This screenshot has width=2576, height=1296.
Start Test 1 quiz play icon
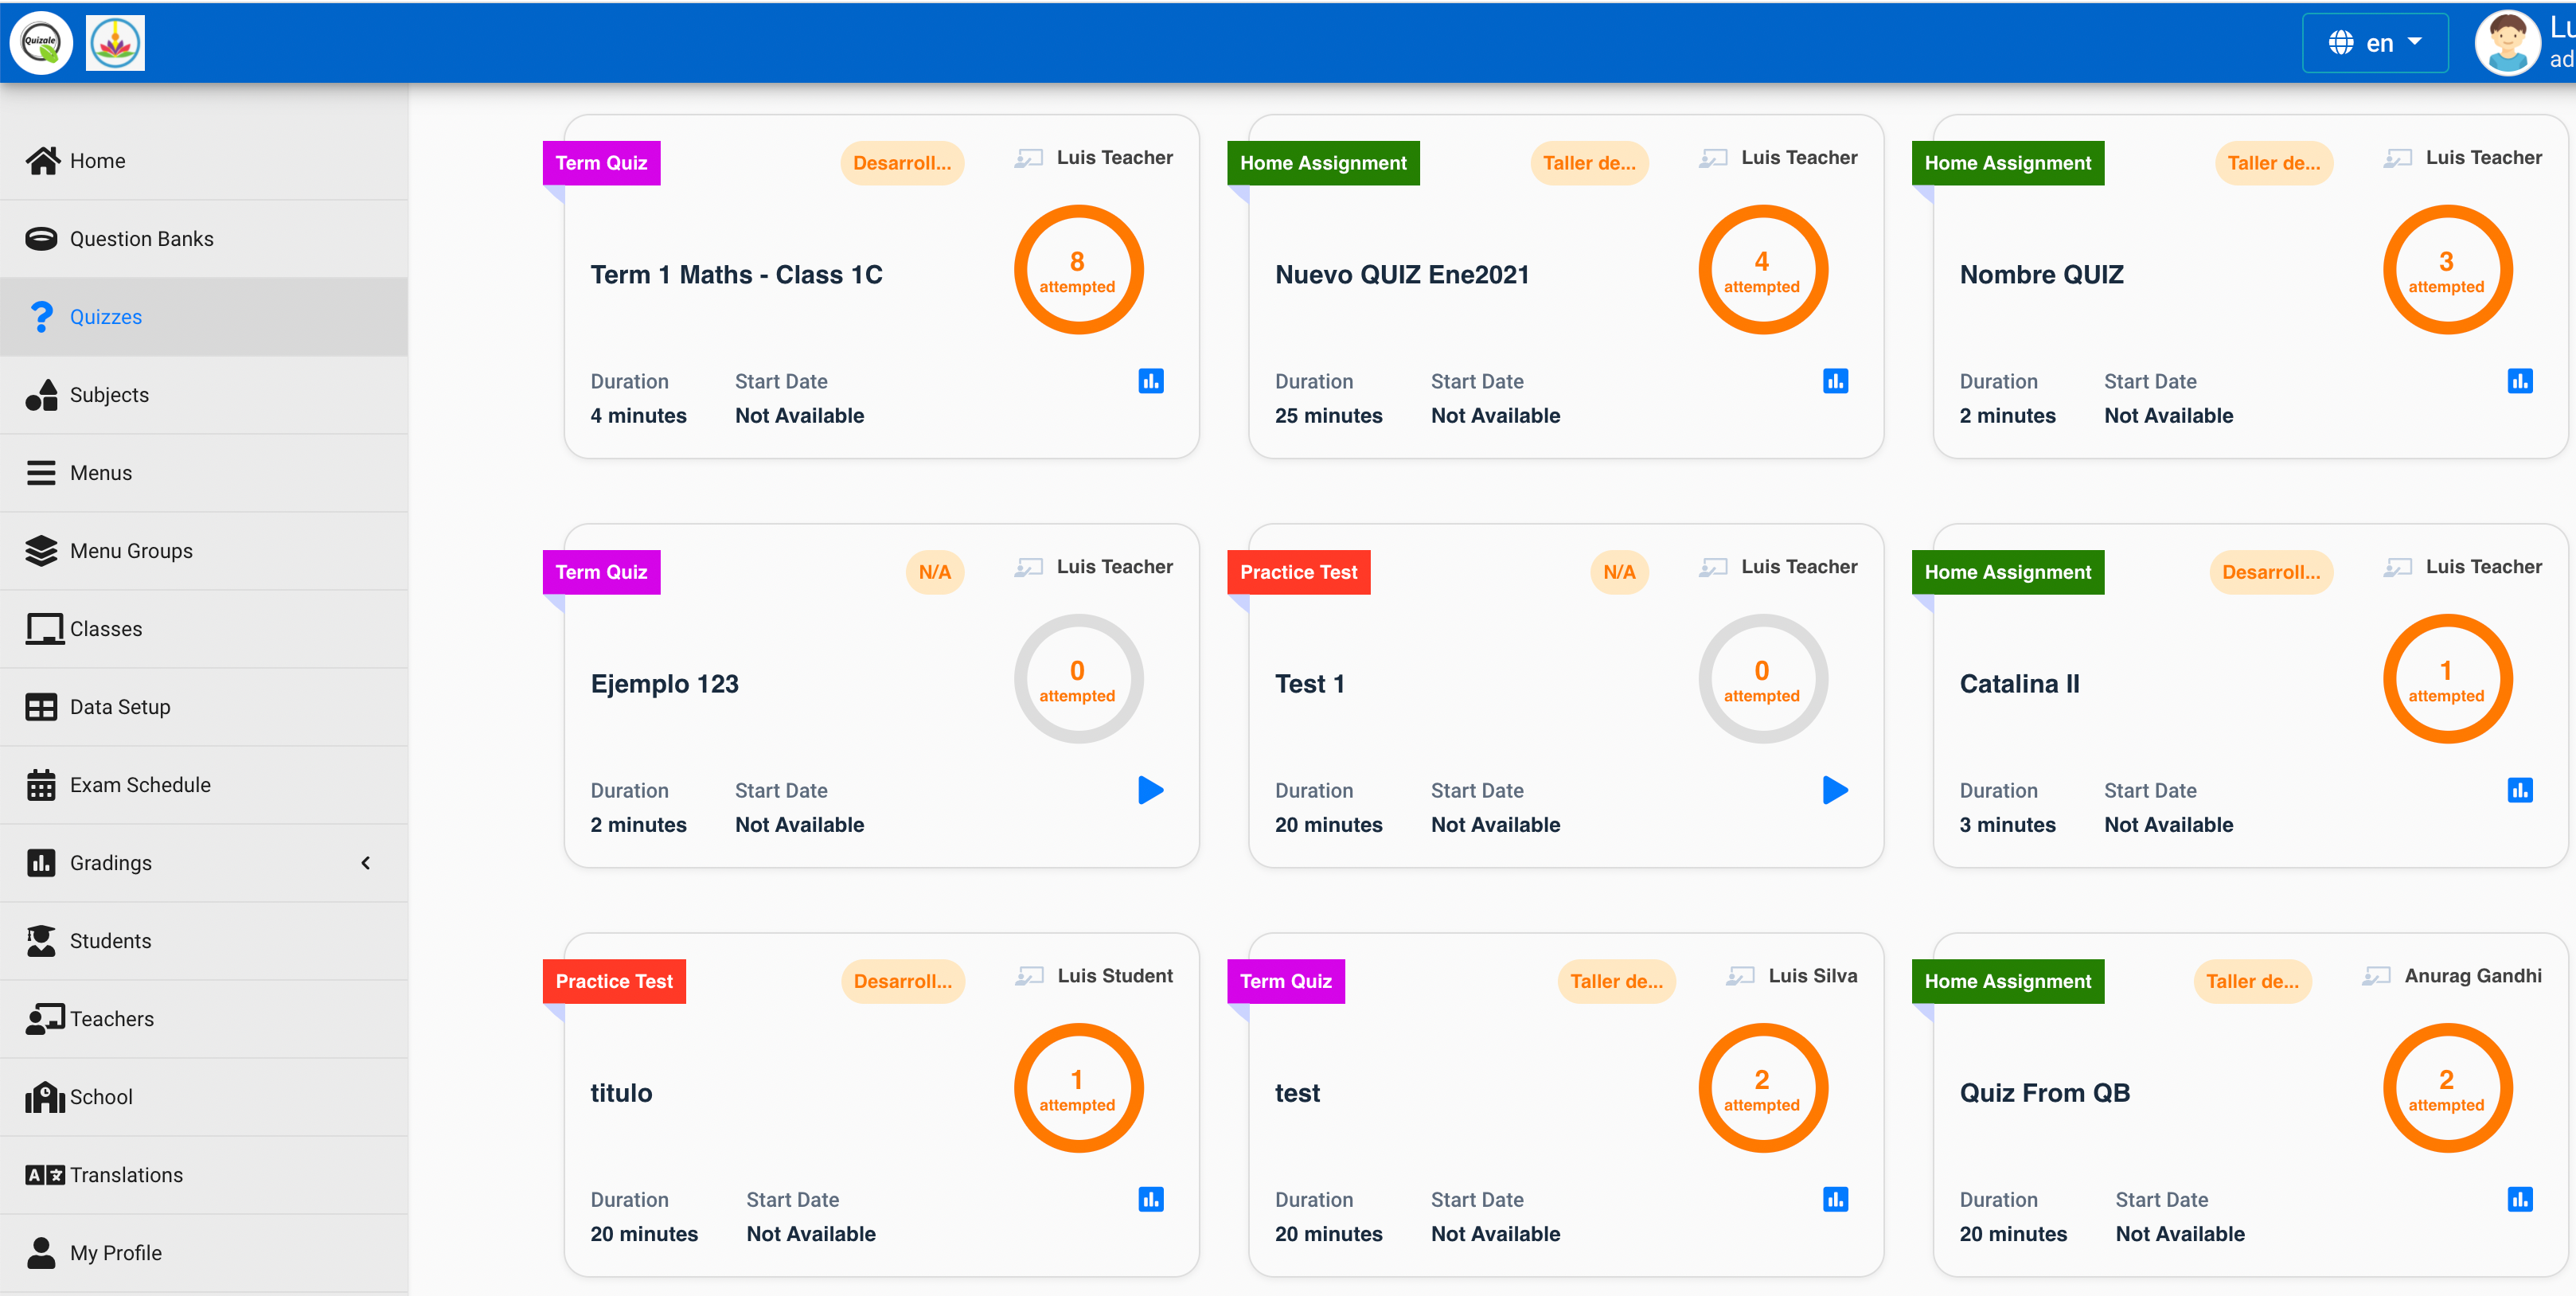1835,790
